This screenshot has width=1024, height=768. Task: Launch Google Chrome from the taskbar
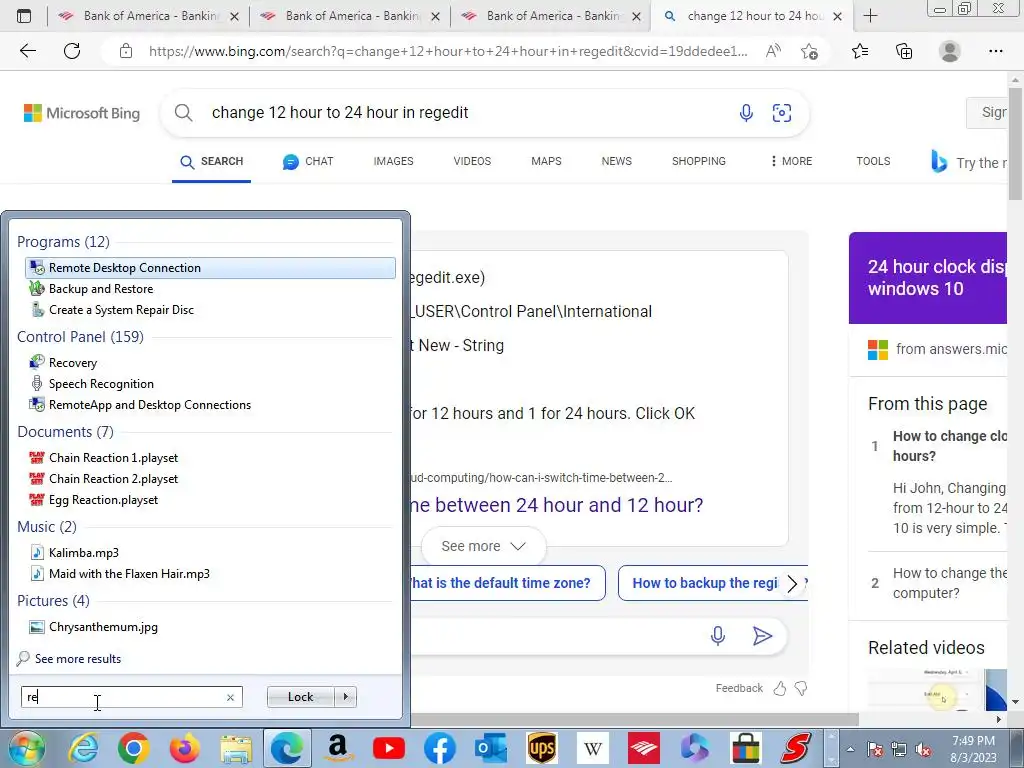tap(134, 748)
